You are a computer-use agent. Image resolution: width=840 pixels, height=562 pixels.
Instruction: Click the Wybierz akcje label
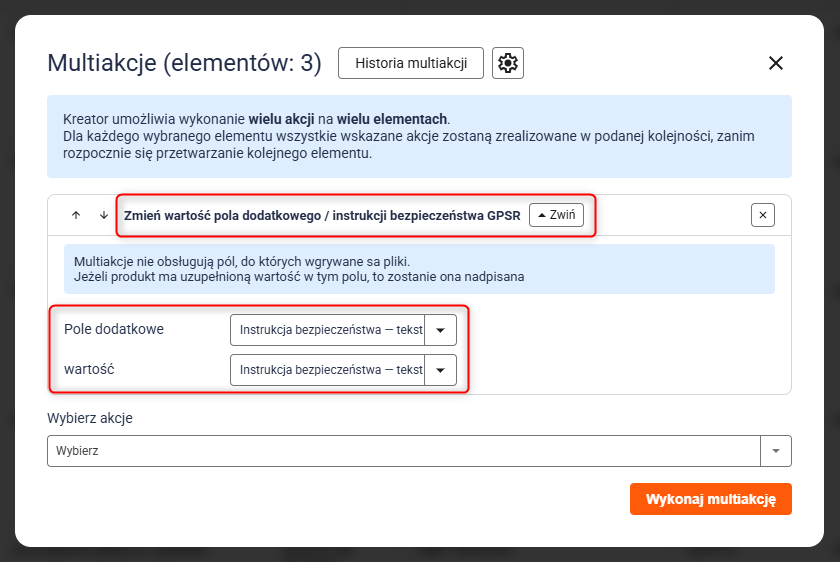(90, 418)
